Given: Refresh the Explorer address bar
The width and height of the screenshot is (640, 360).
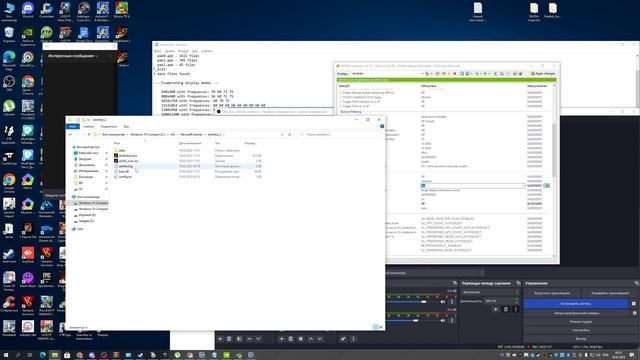Looking at the screenshot, I should pos(289,134).
